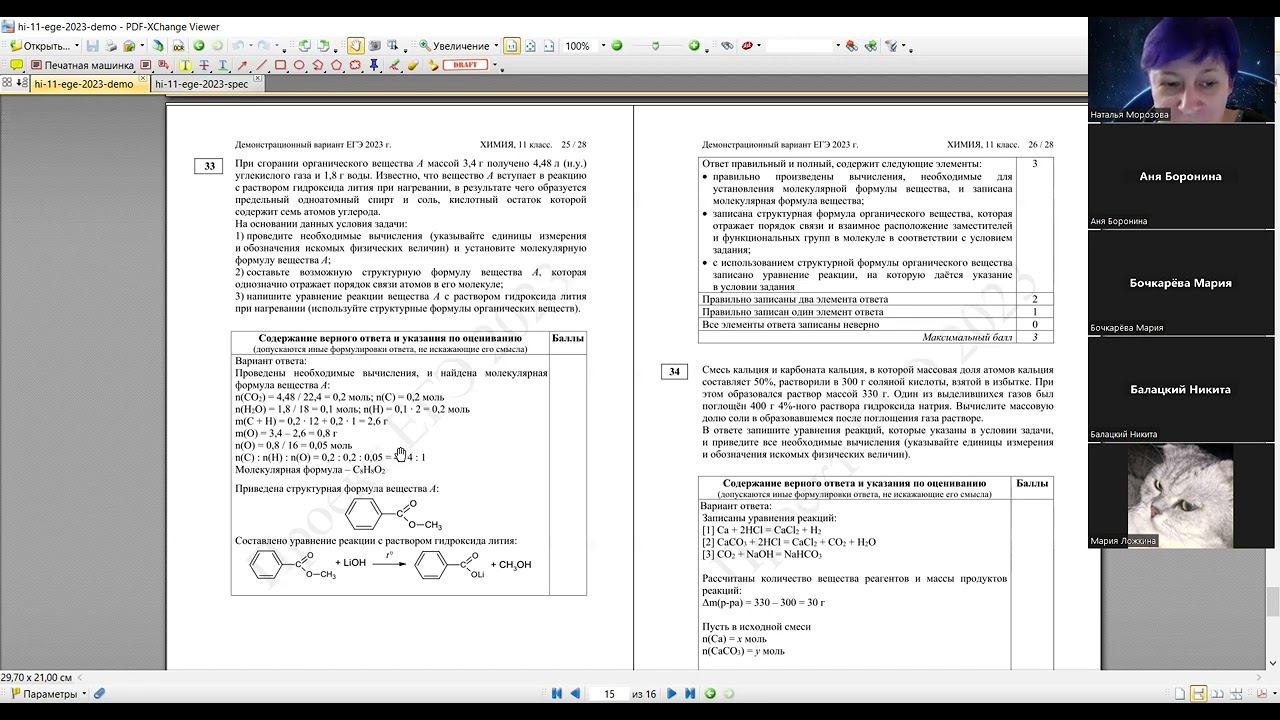The image size is (1280, 720).
Task: Add a Sticky Note comment
Action: tap(16, 65)
